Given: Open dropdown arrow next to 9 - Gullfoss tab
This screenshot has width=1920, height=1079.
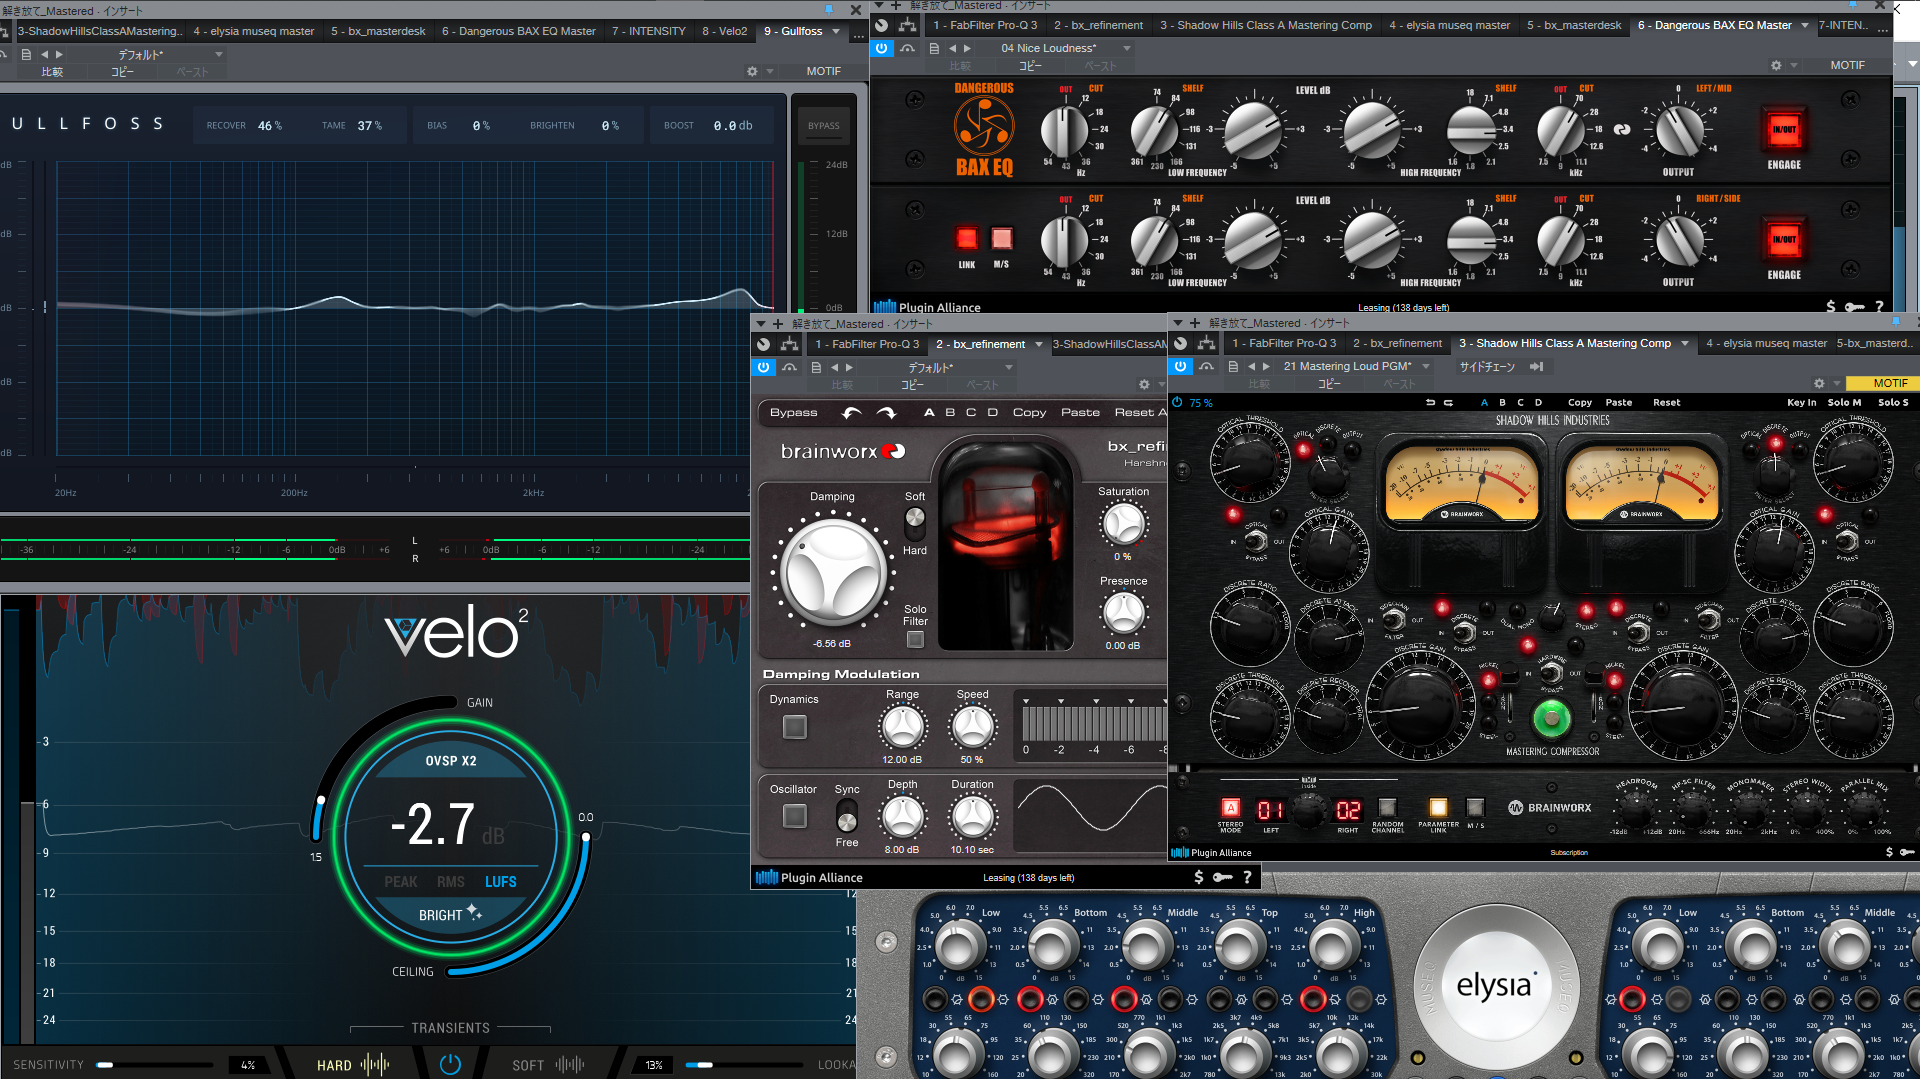Looking at the screenshot, I should click(837, 31).
